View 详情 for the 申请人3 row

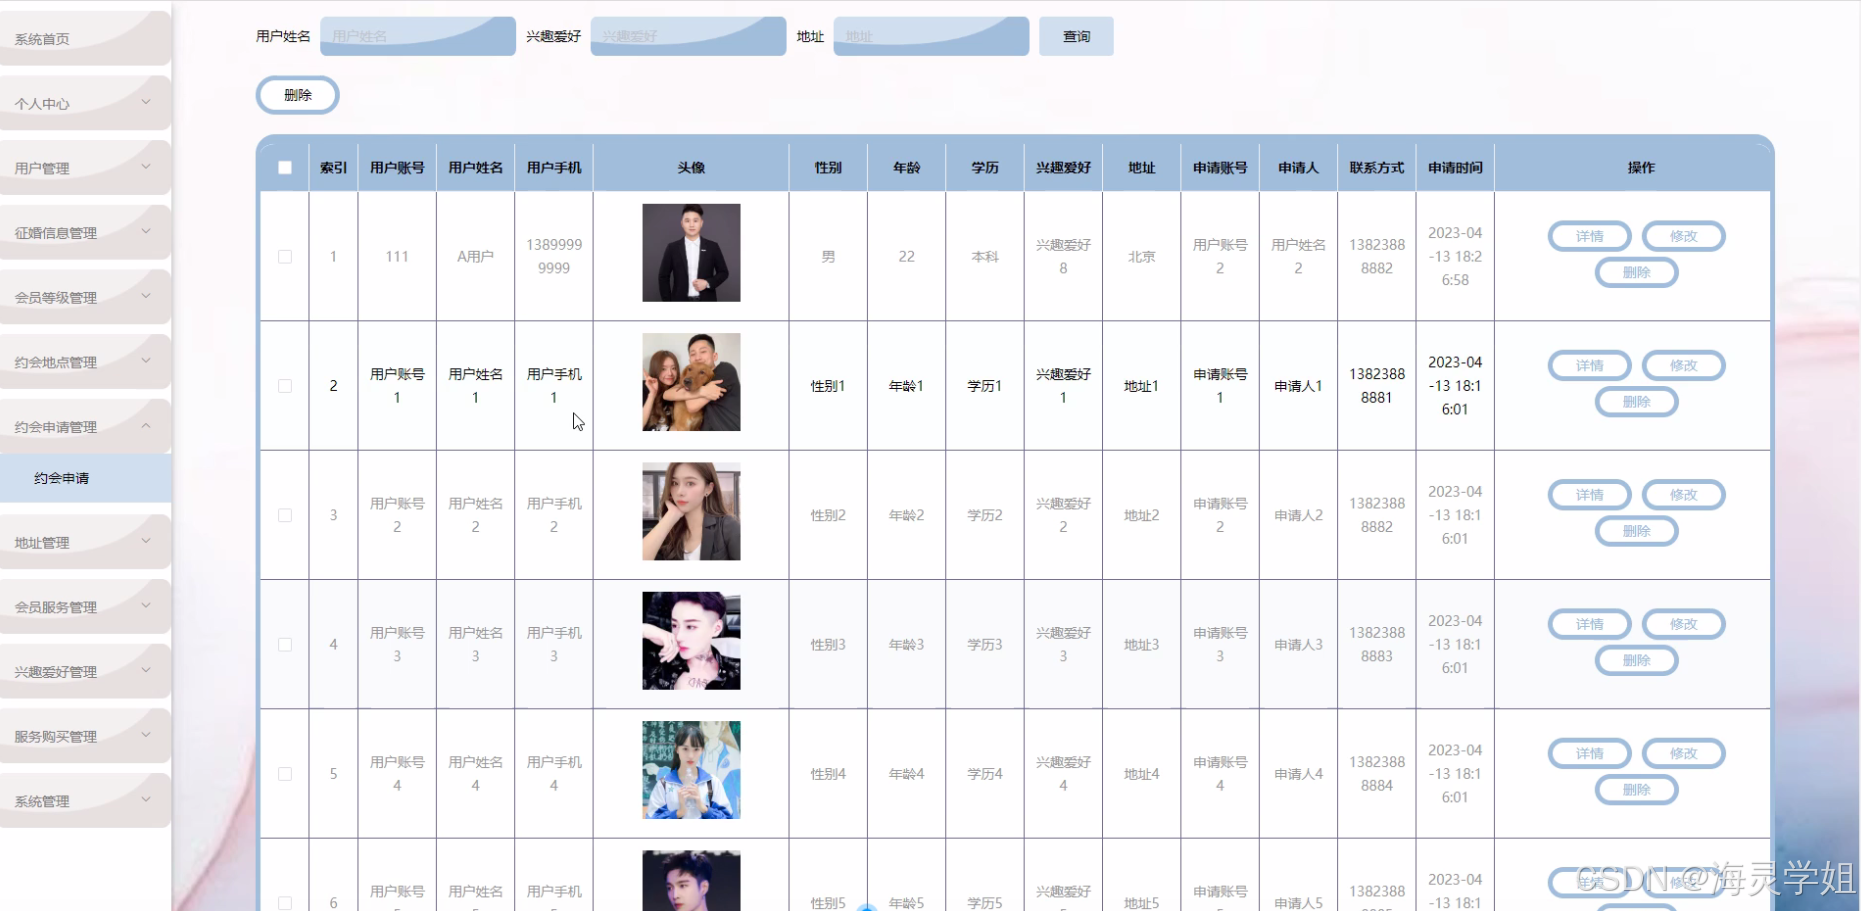point(1589,624)
